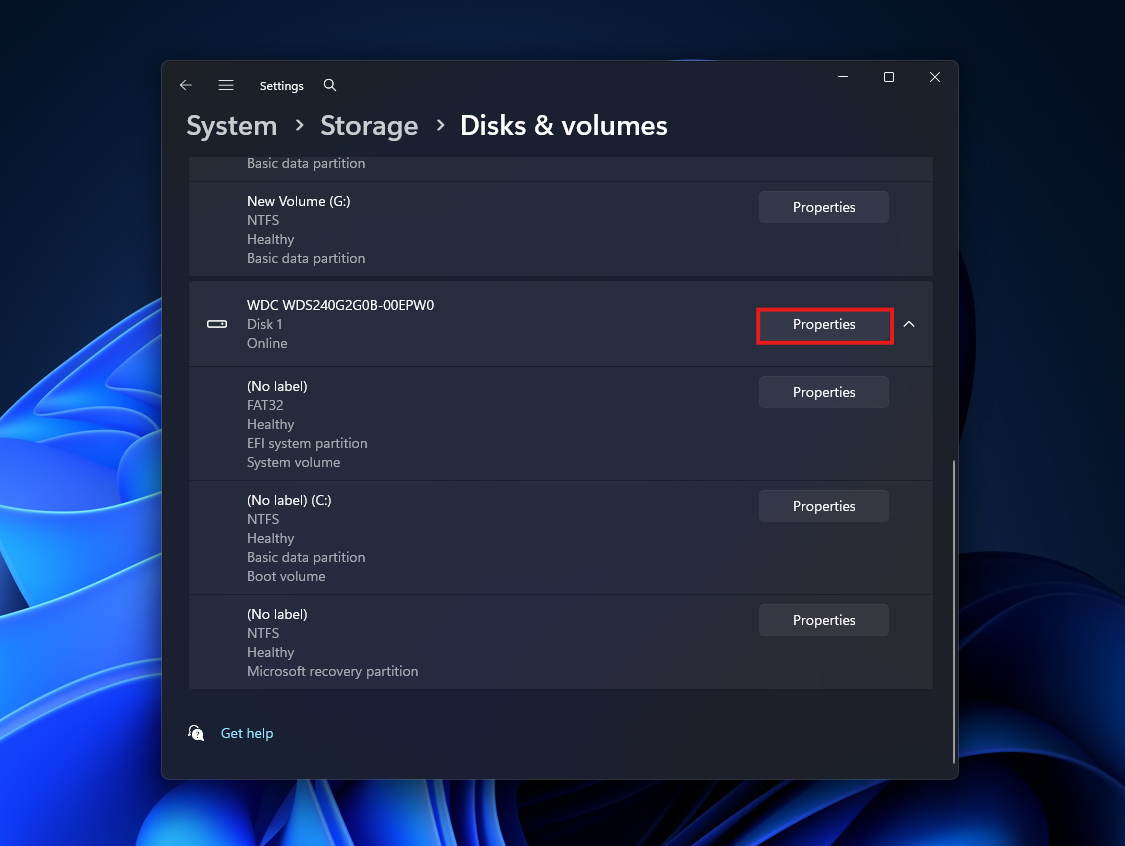1125x846 pixels.
Task: Open the Get help link
Action: coord(246,733)
